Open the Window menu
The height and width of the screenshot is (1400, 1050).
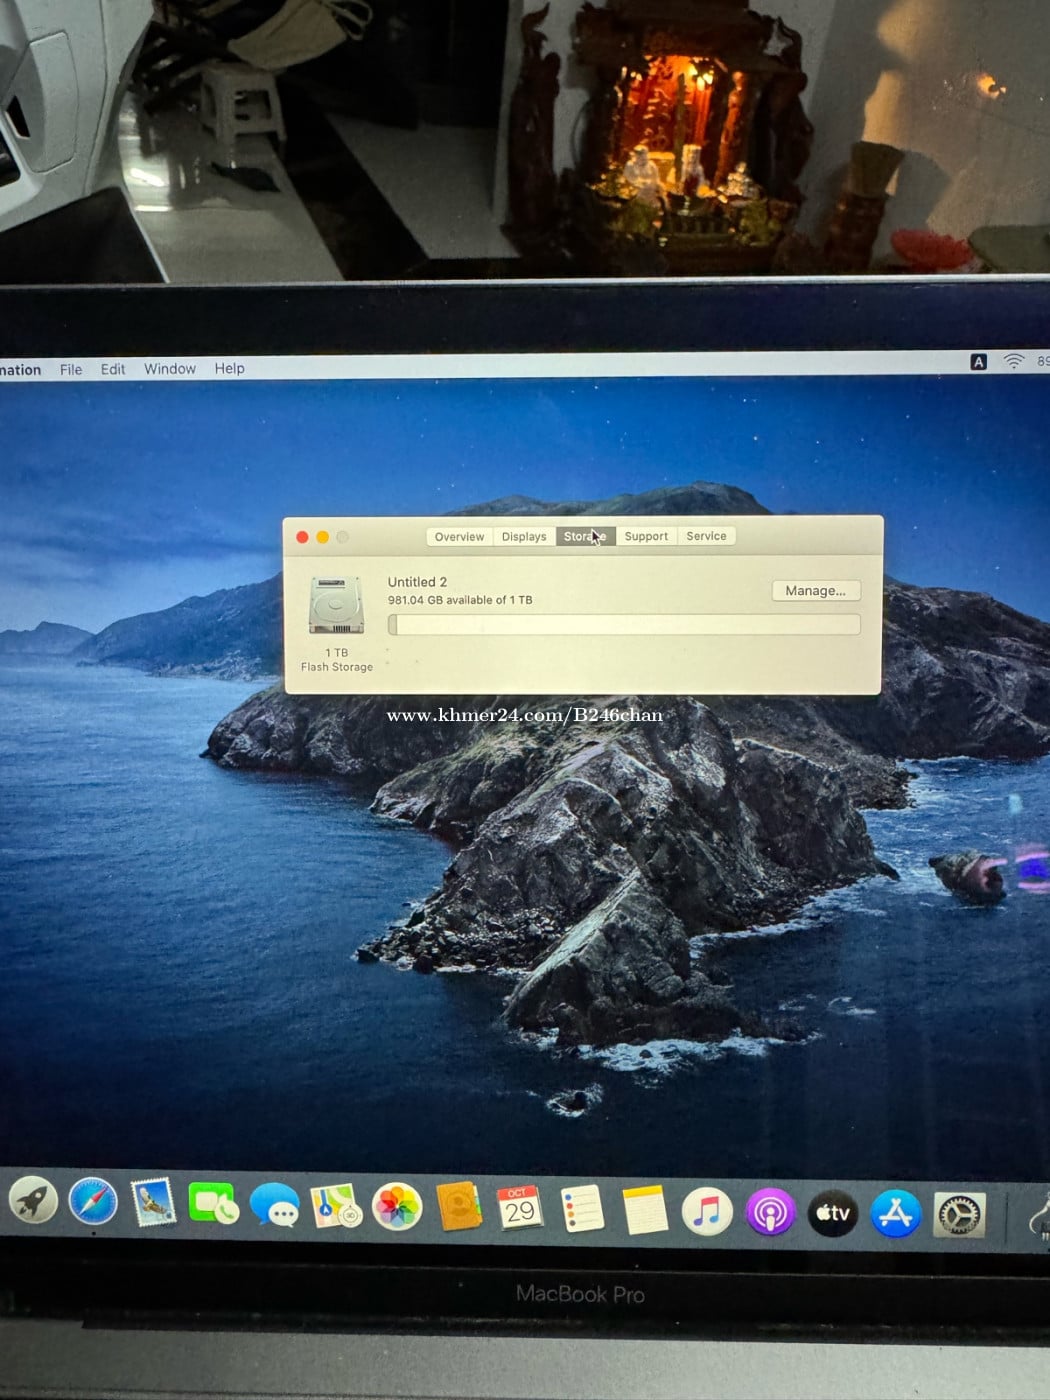[x=170, y=369]
